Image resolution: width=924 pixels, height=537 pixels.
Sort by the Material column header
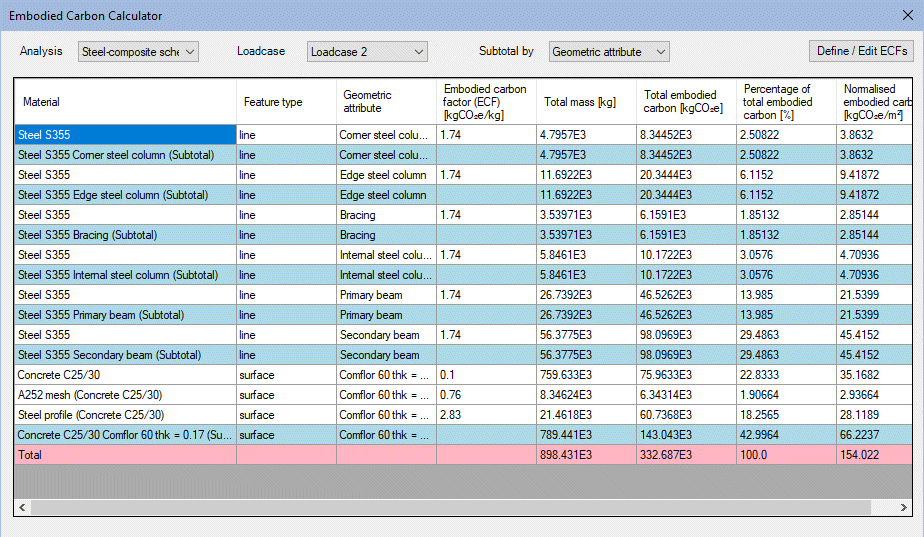[x=125, y=102]
